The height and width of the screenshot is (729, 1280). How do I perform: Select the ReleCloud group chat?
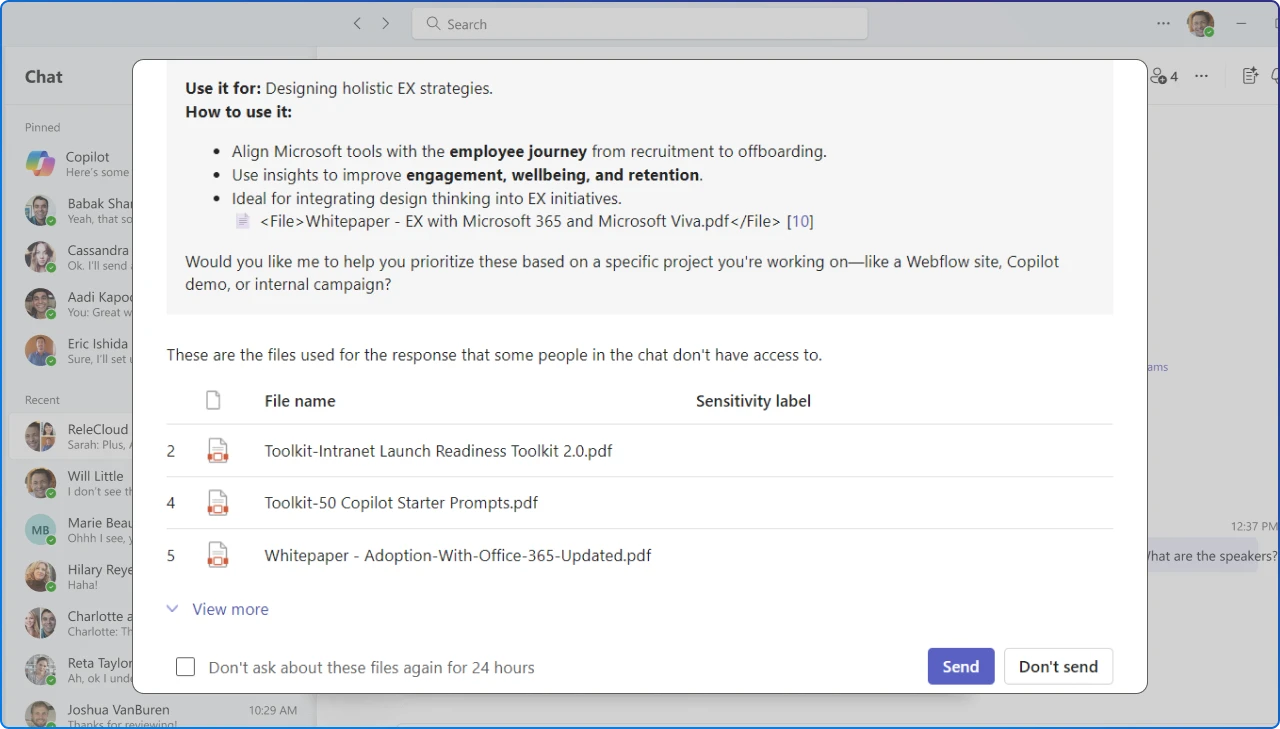tap(72, 436)
